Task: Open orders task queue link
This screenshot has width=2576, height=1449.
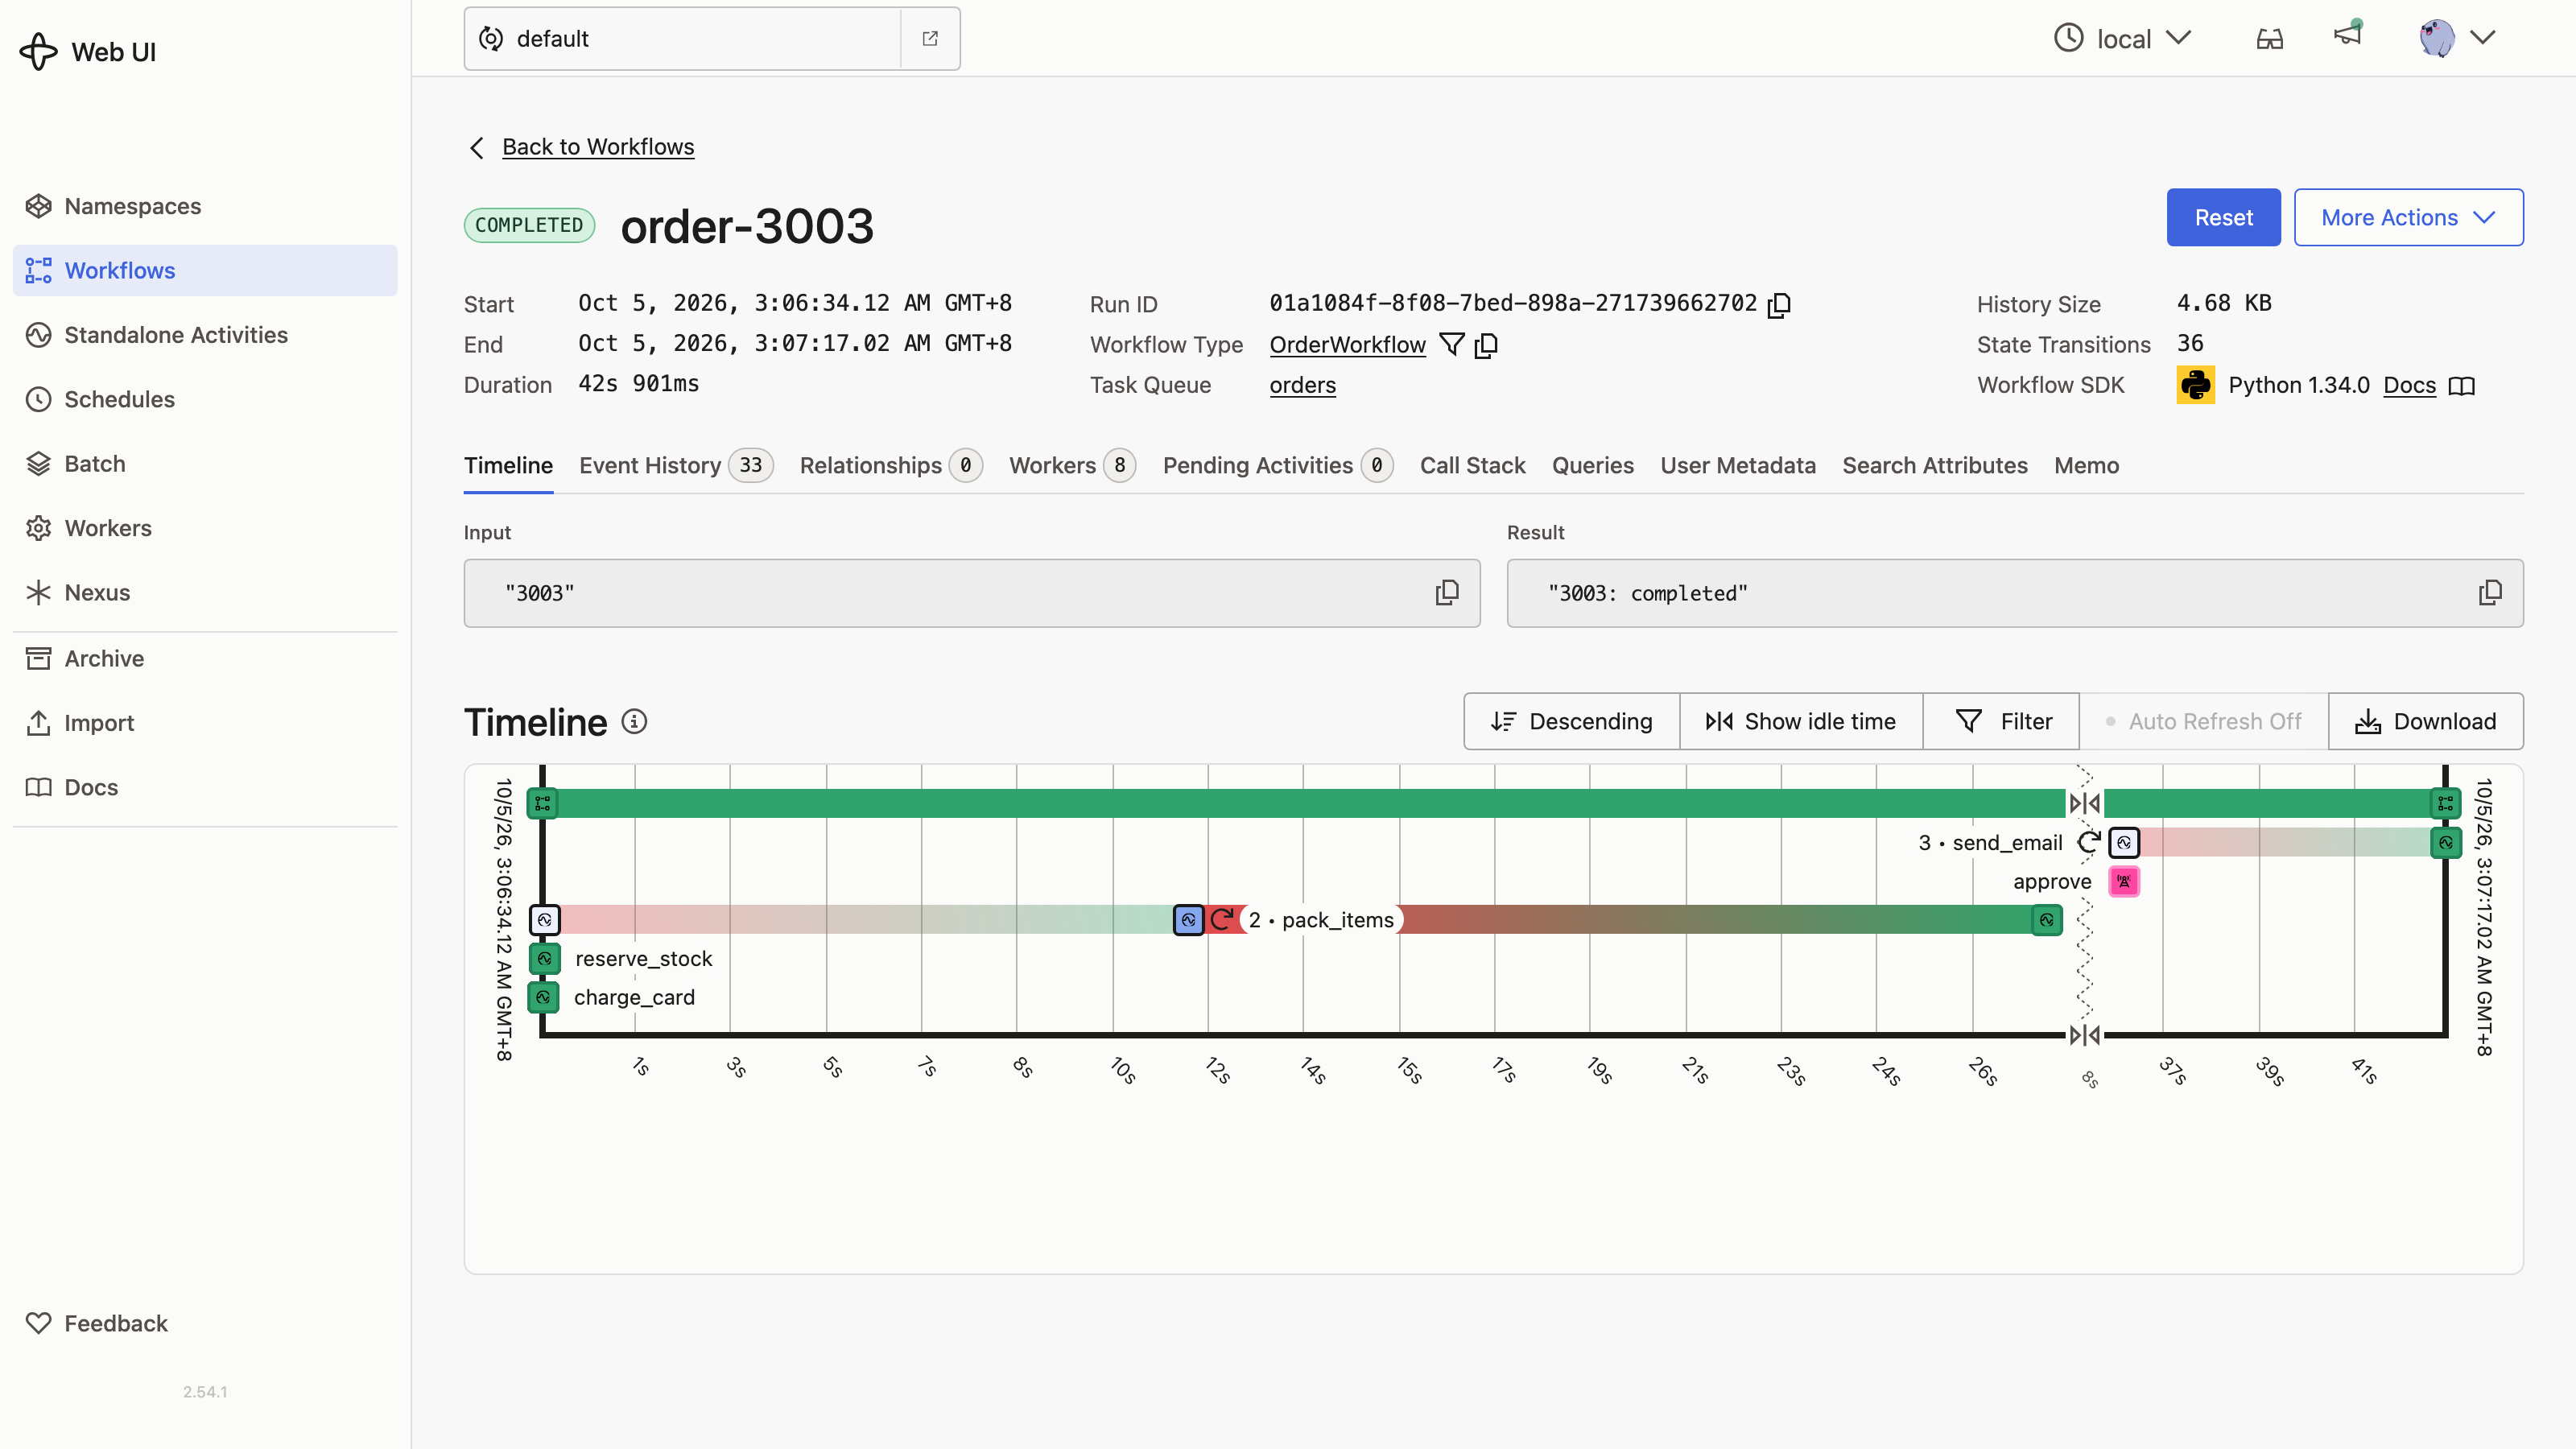Action: [1302, 385]
